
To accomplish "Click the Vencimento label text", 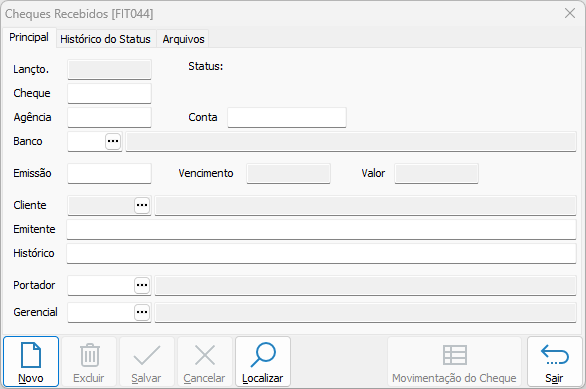I will click(x=206, y=173).
